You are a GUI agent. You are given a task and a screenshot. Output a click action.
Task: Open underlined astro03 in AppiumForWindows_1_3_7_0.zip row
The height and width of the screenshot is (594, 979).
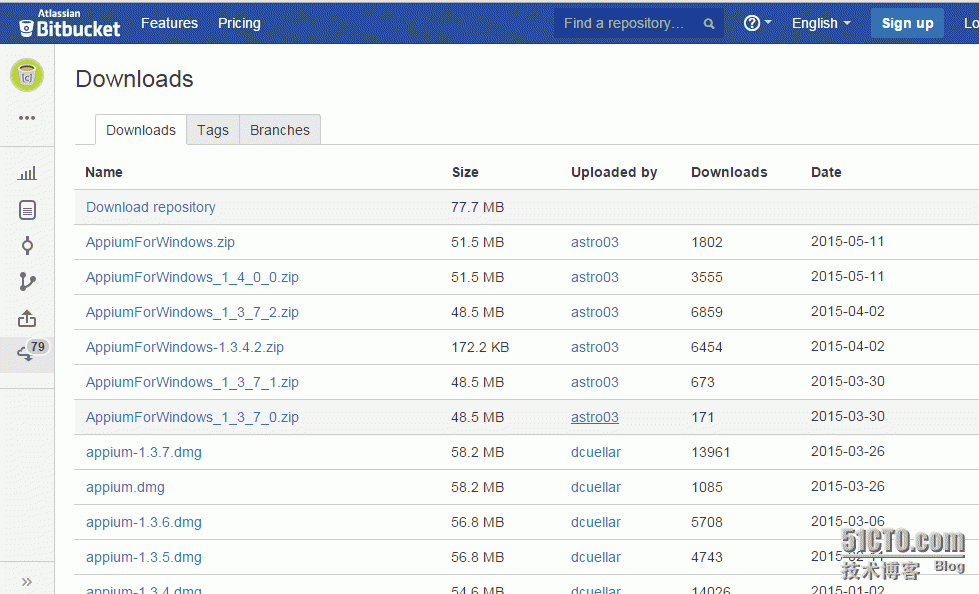click(594, 417)
